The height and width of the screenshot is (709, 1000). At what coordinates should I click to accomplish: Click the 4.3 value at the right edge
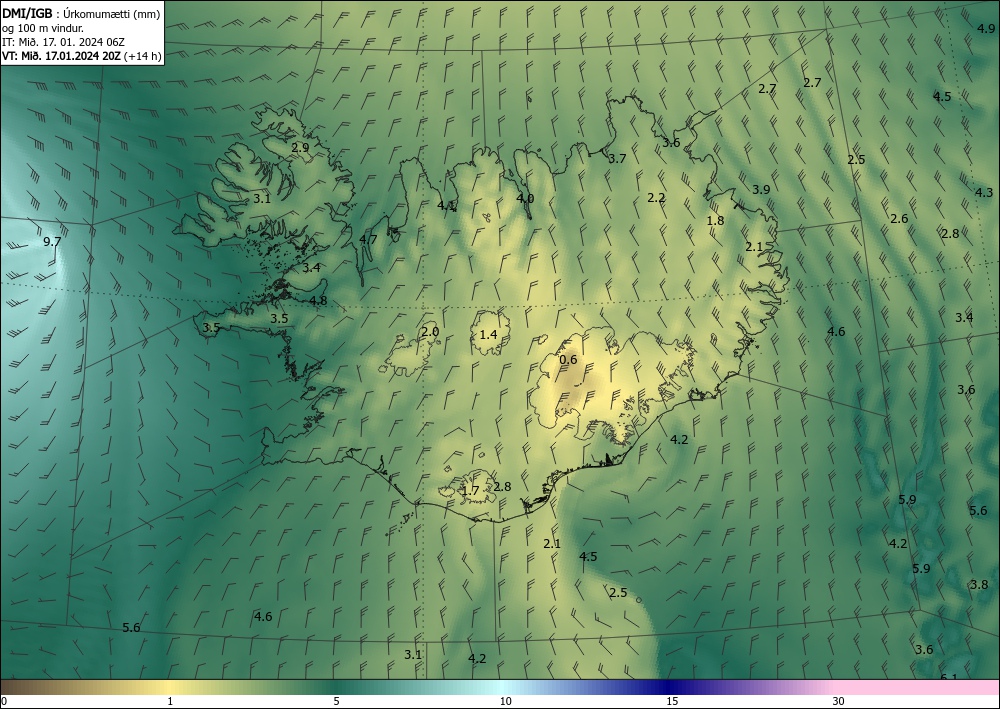tap(984, 193)
